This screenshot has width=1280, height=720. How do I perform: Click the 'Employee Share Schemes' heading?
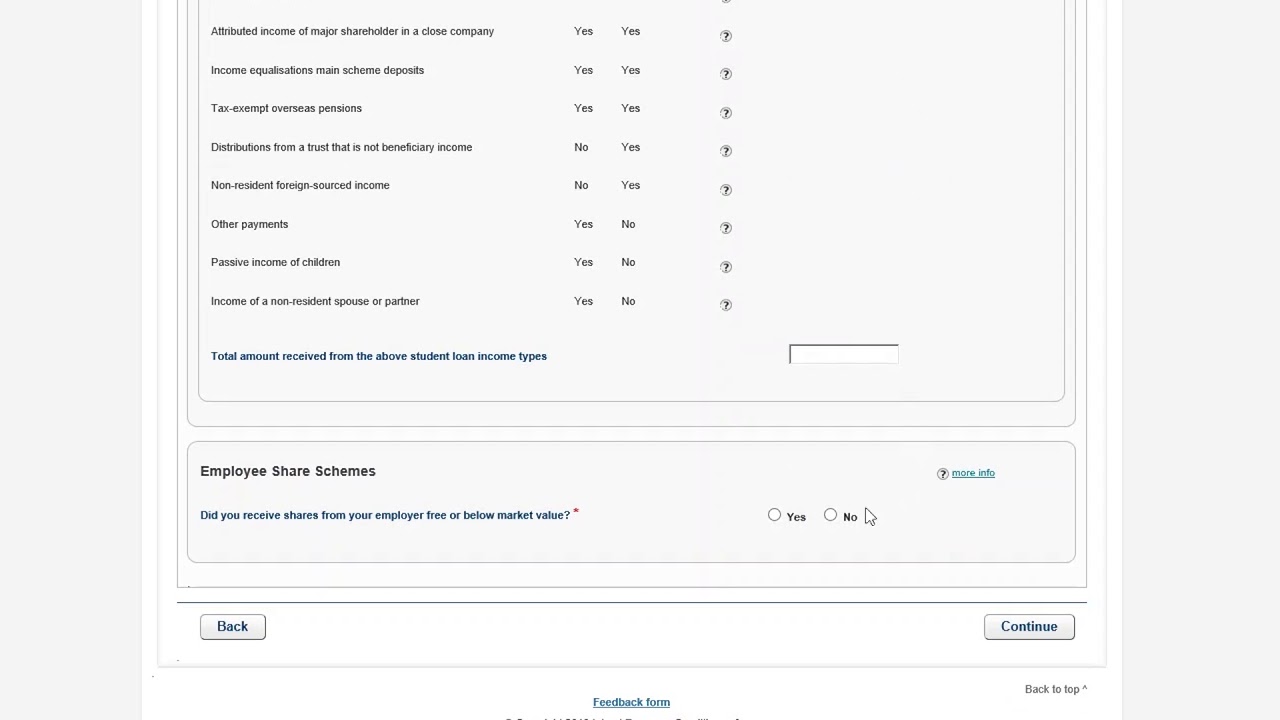(x=288, y=471)
